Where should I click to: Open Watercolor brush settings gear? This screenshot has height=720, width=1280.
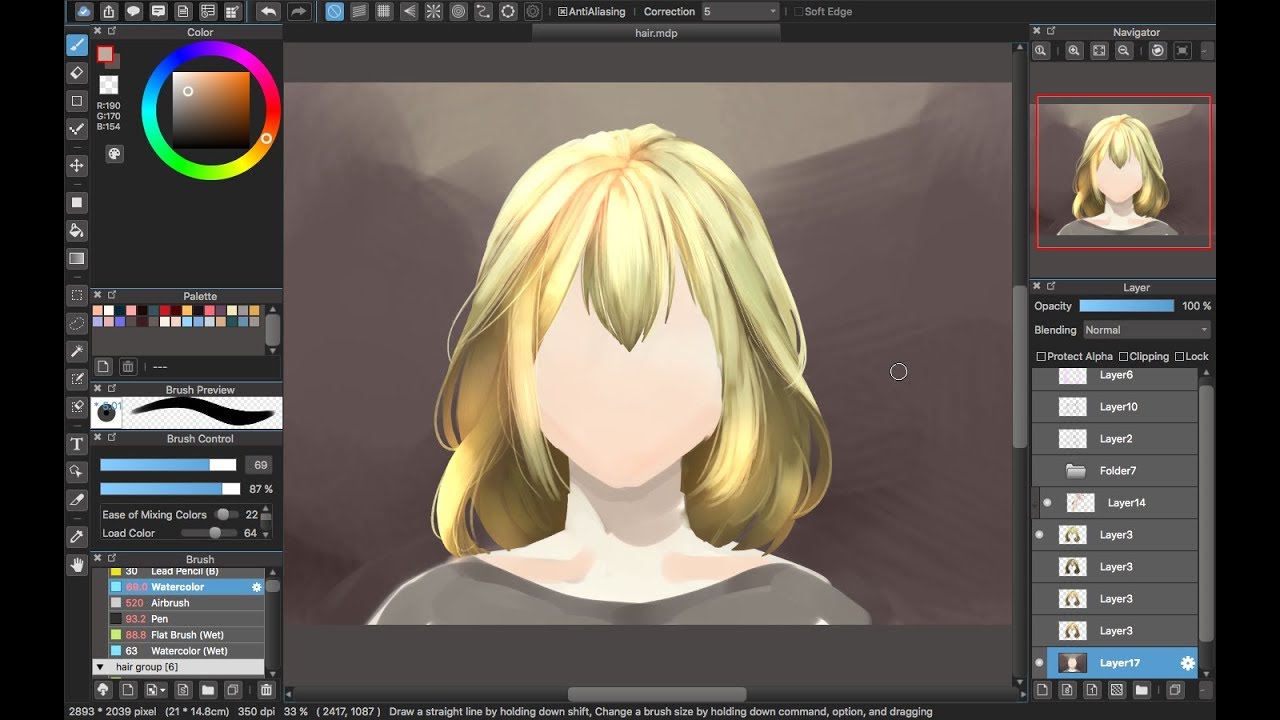[257, 587]
